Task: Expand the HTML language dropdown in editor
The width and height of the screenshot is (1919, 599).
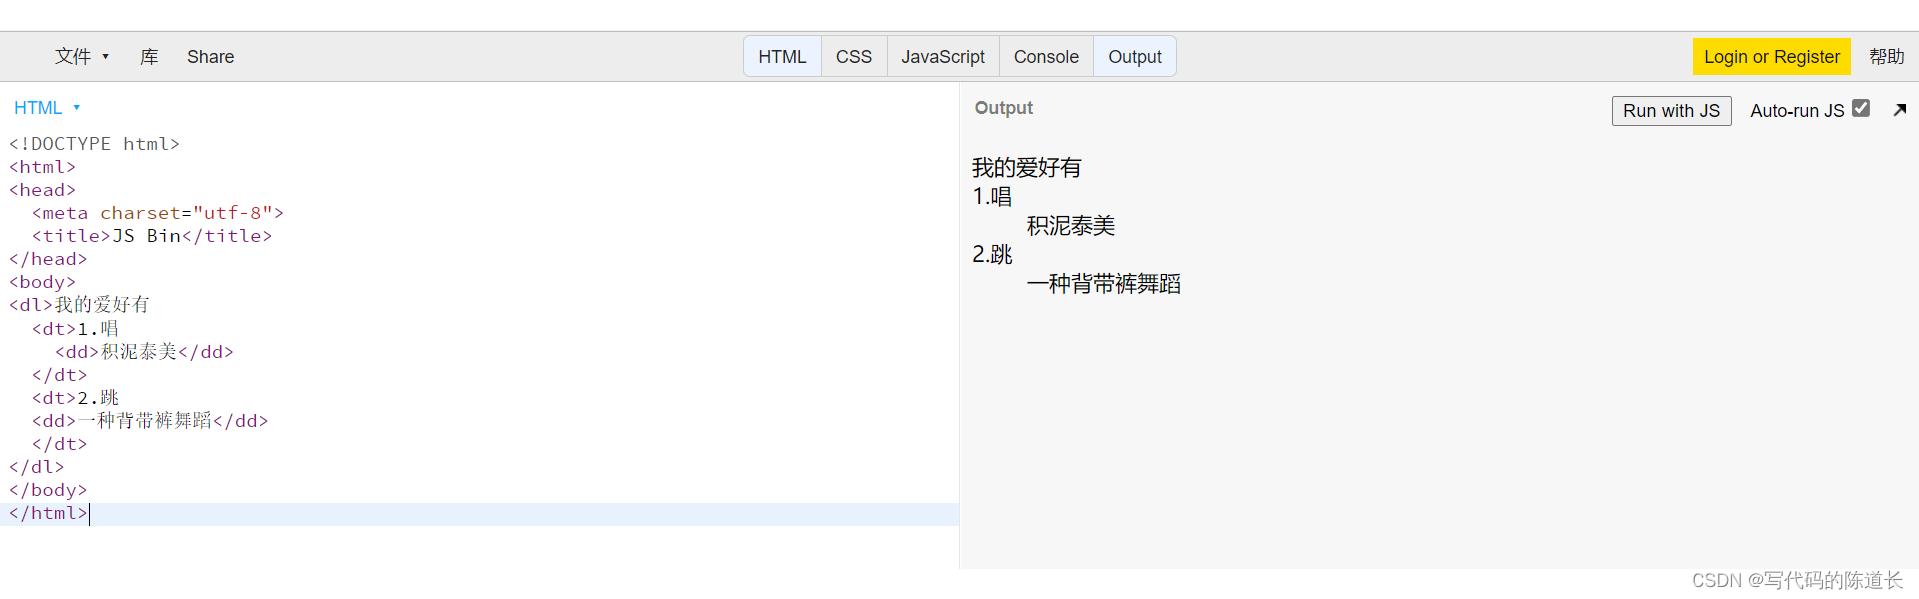Action: coord(47,108)
